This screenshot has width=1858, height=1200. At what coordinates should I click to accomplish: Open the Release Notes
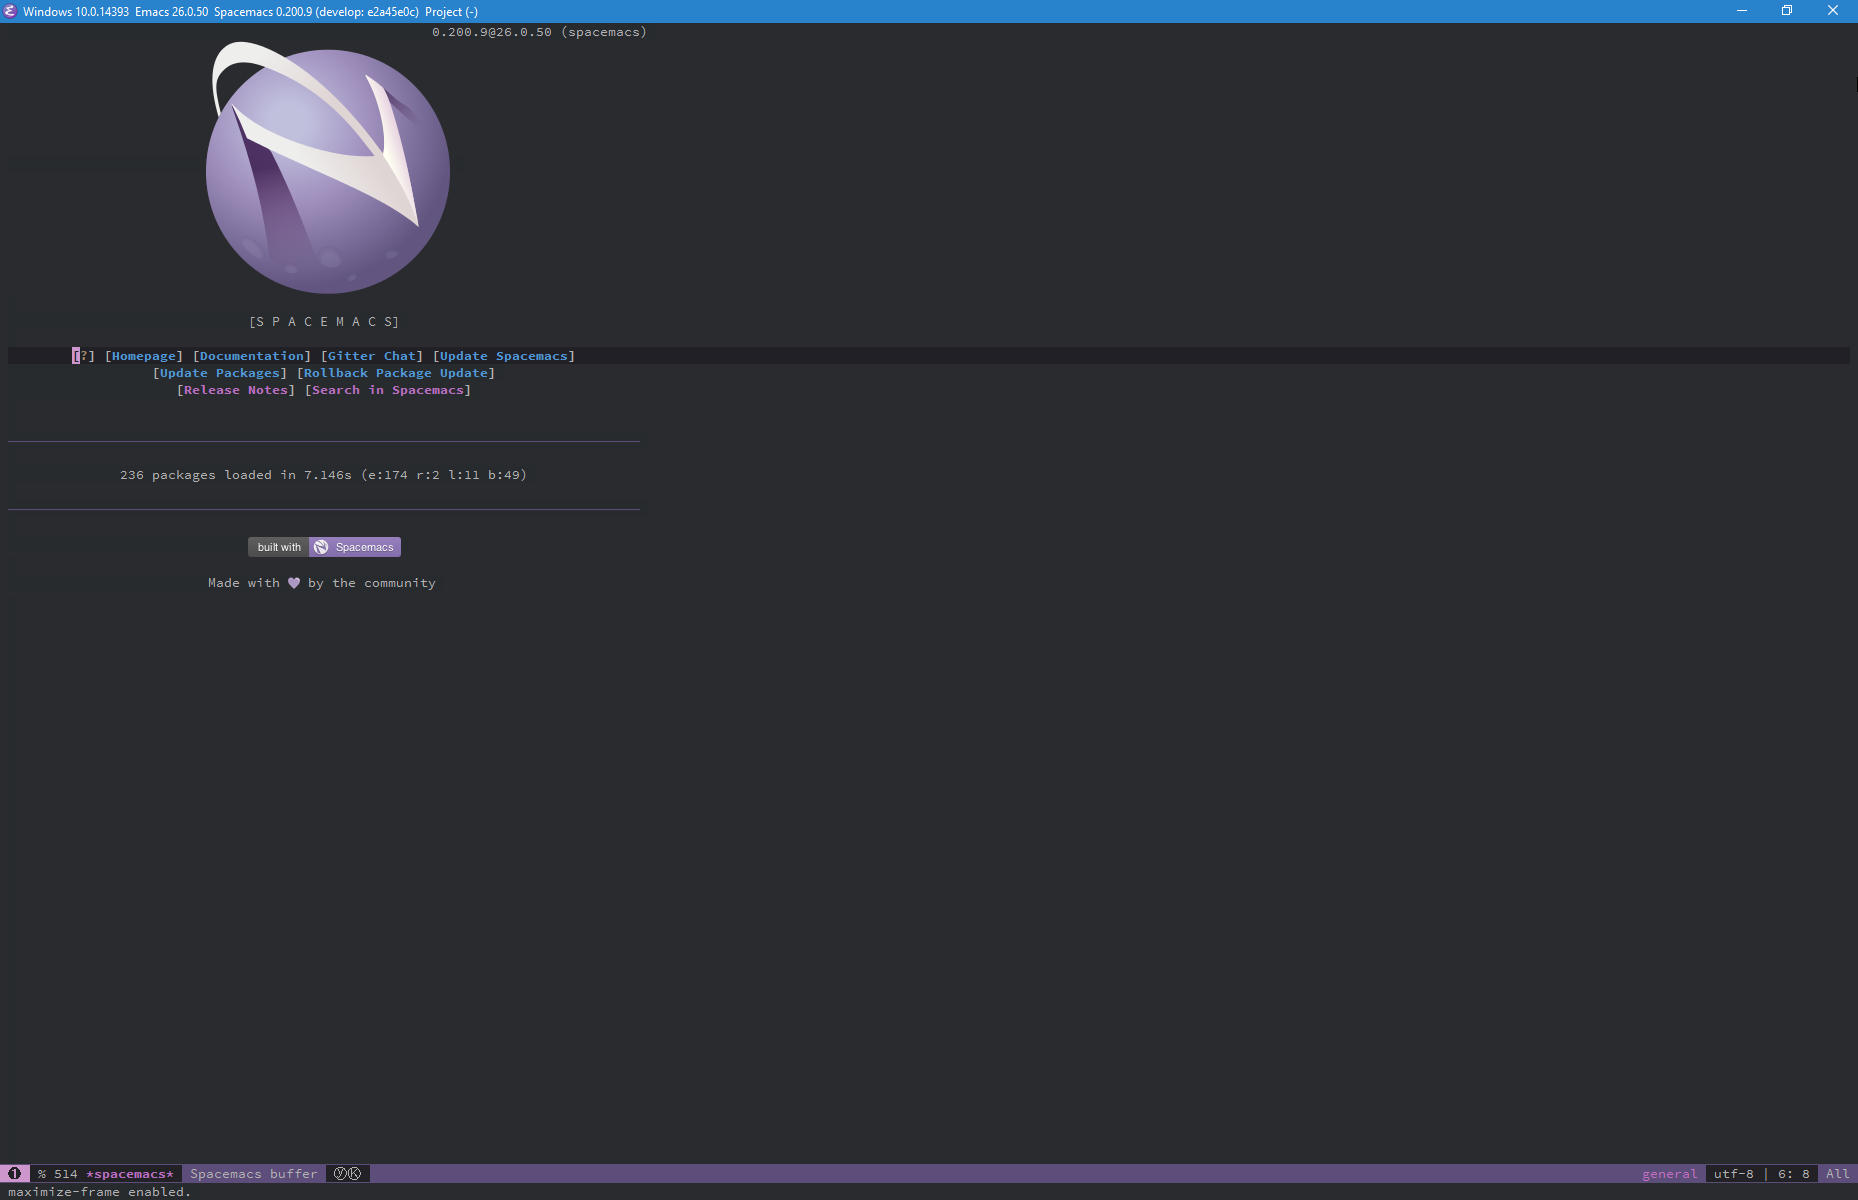pyautogui.click(x=235, y=389)
